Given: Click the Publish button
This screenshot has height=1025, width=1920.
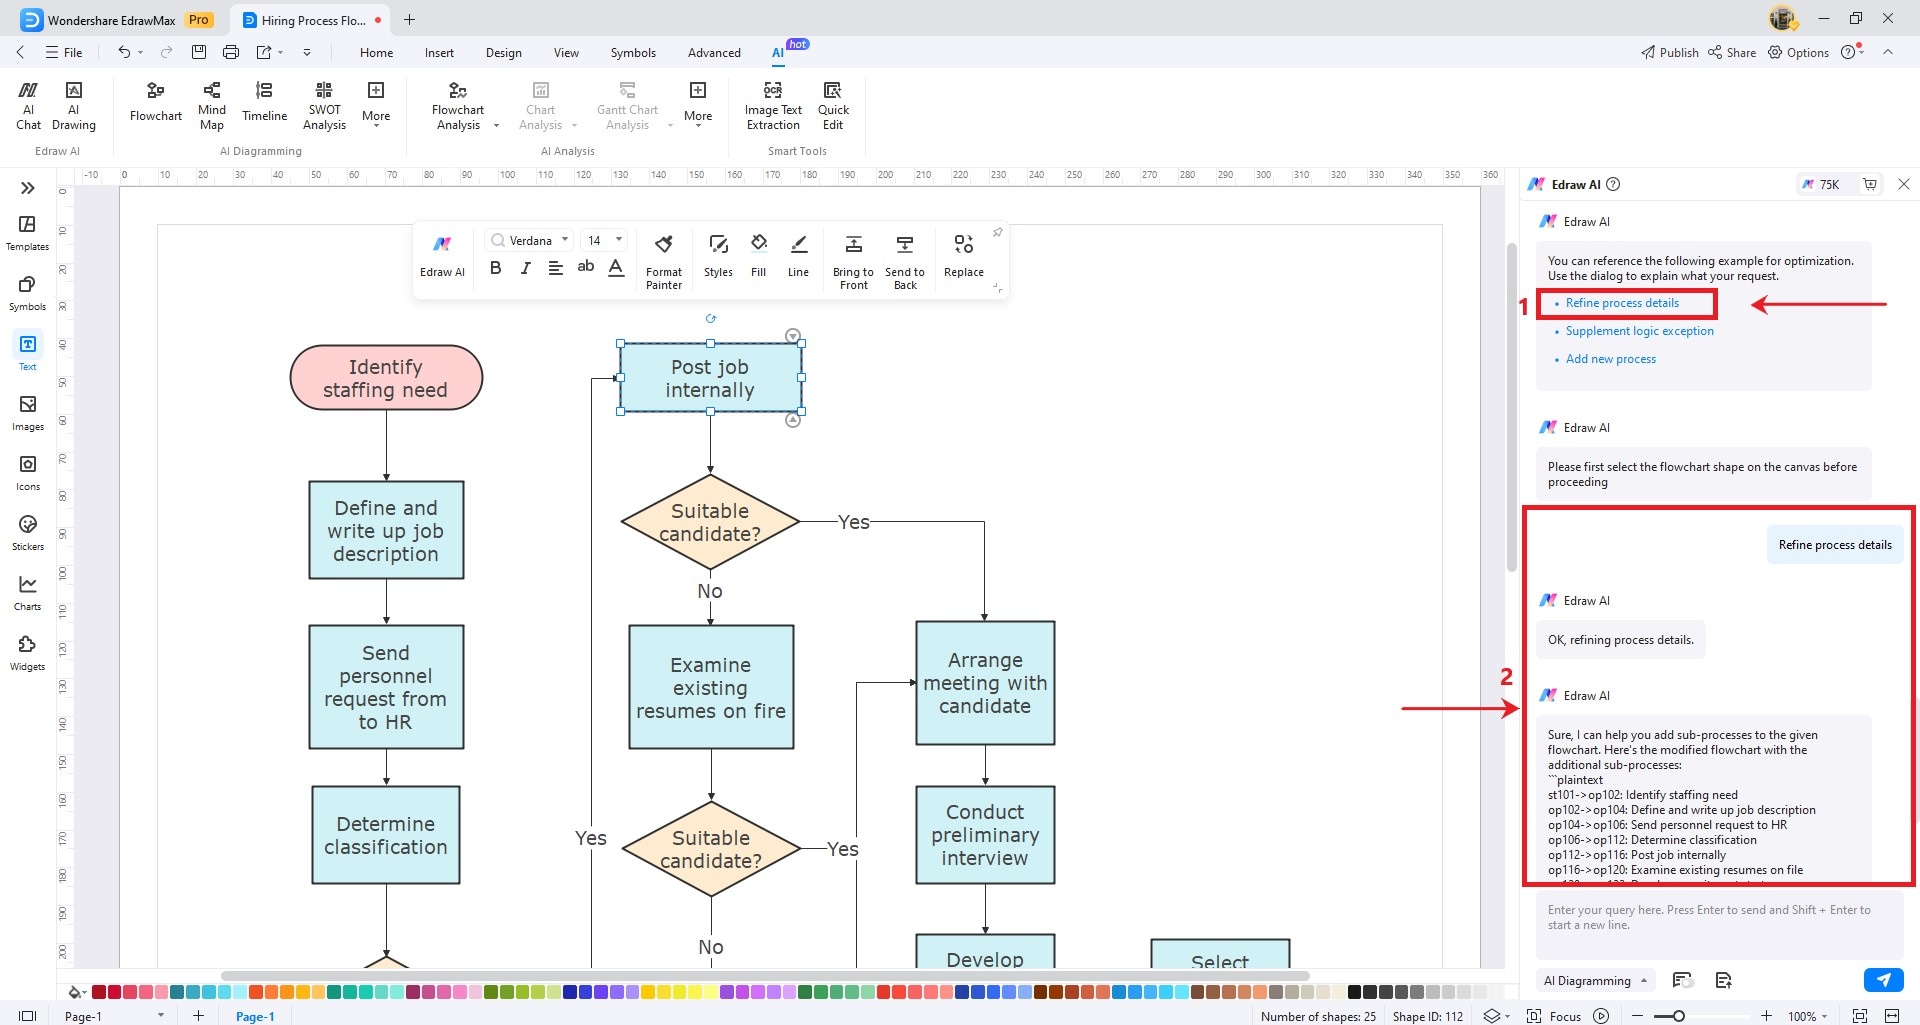Looking at the screenshot, I should (x=1669, y=52).
